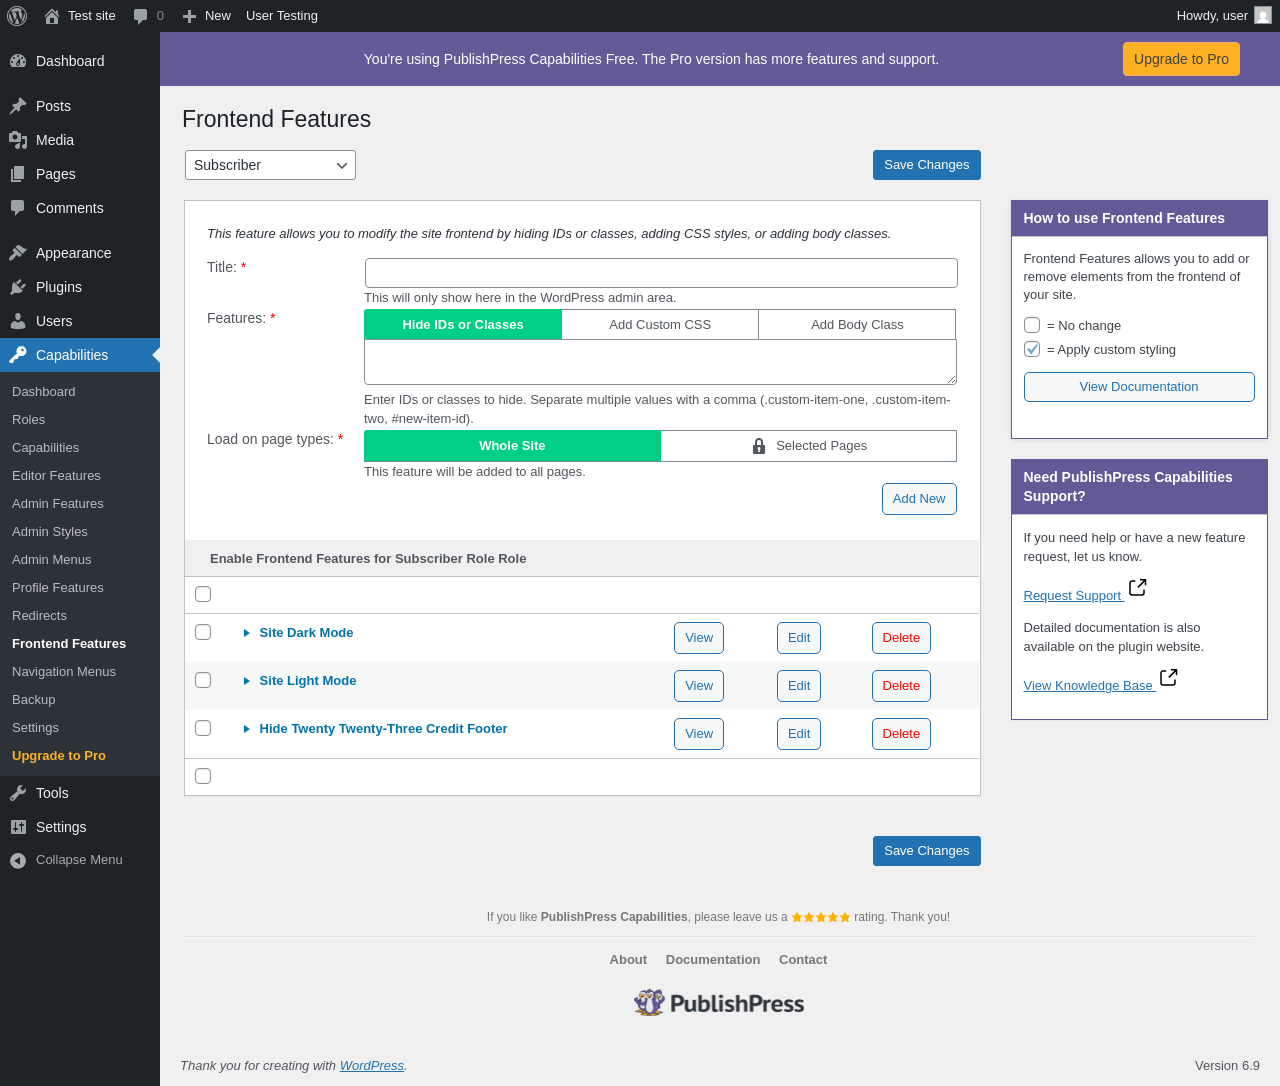Open the footer Documentation link
The width and height of the screenshot is (1280, 1086).
click(713, 960)
